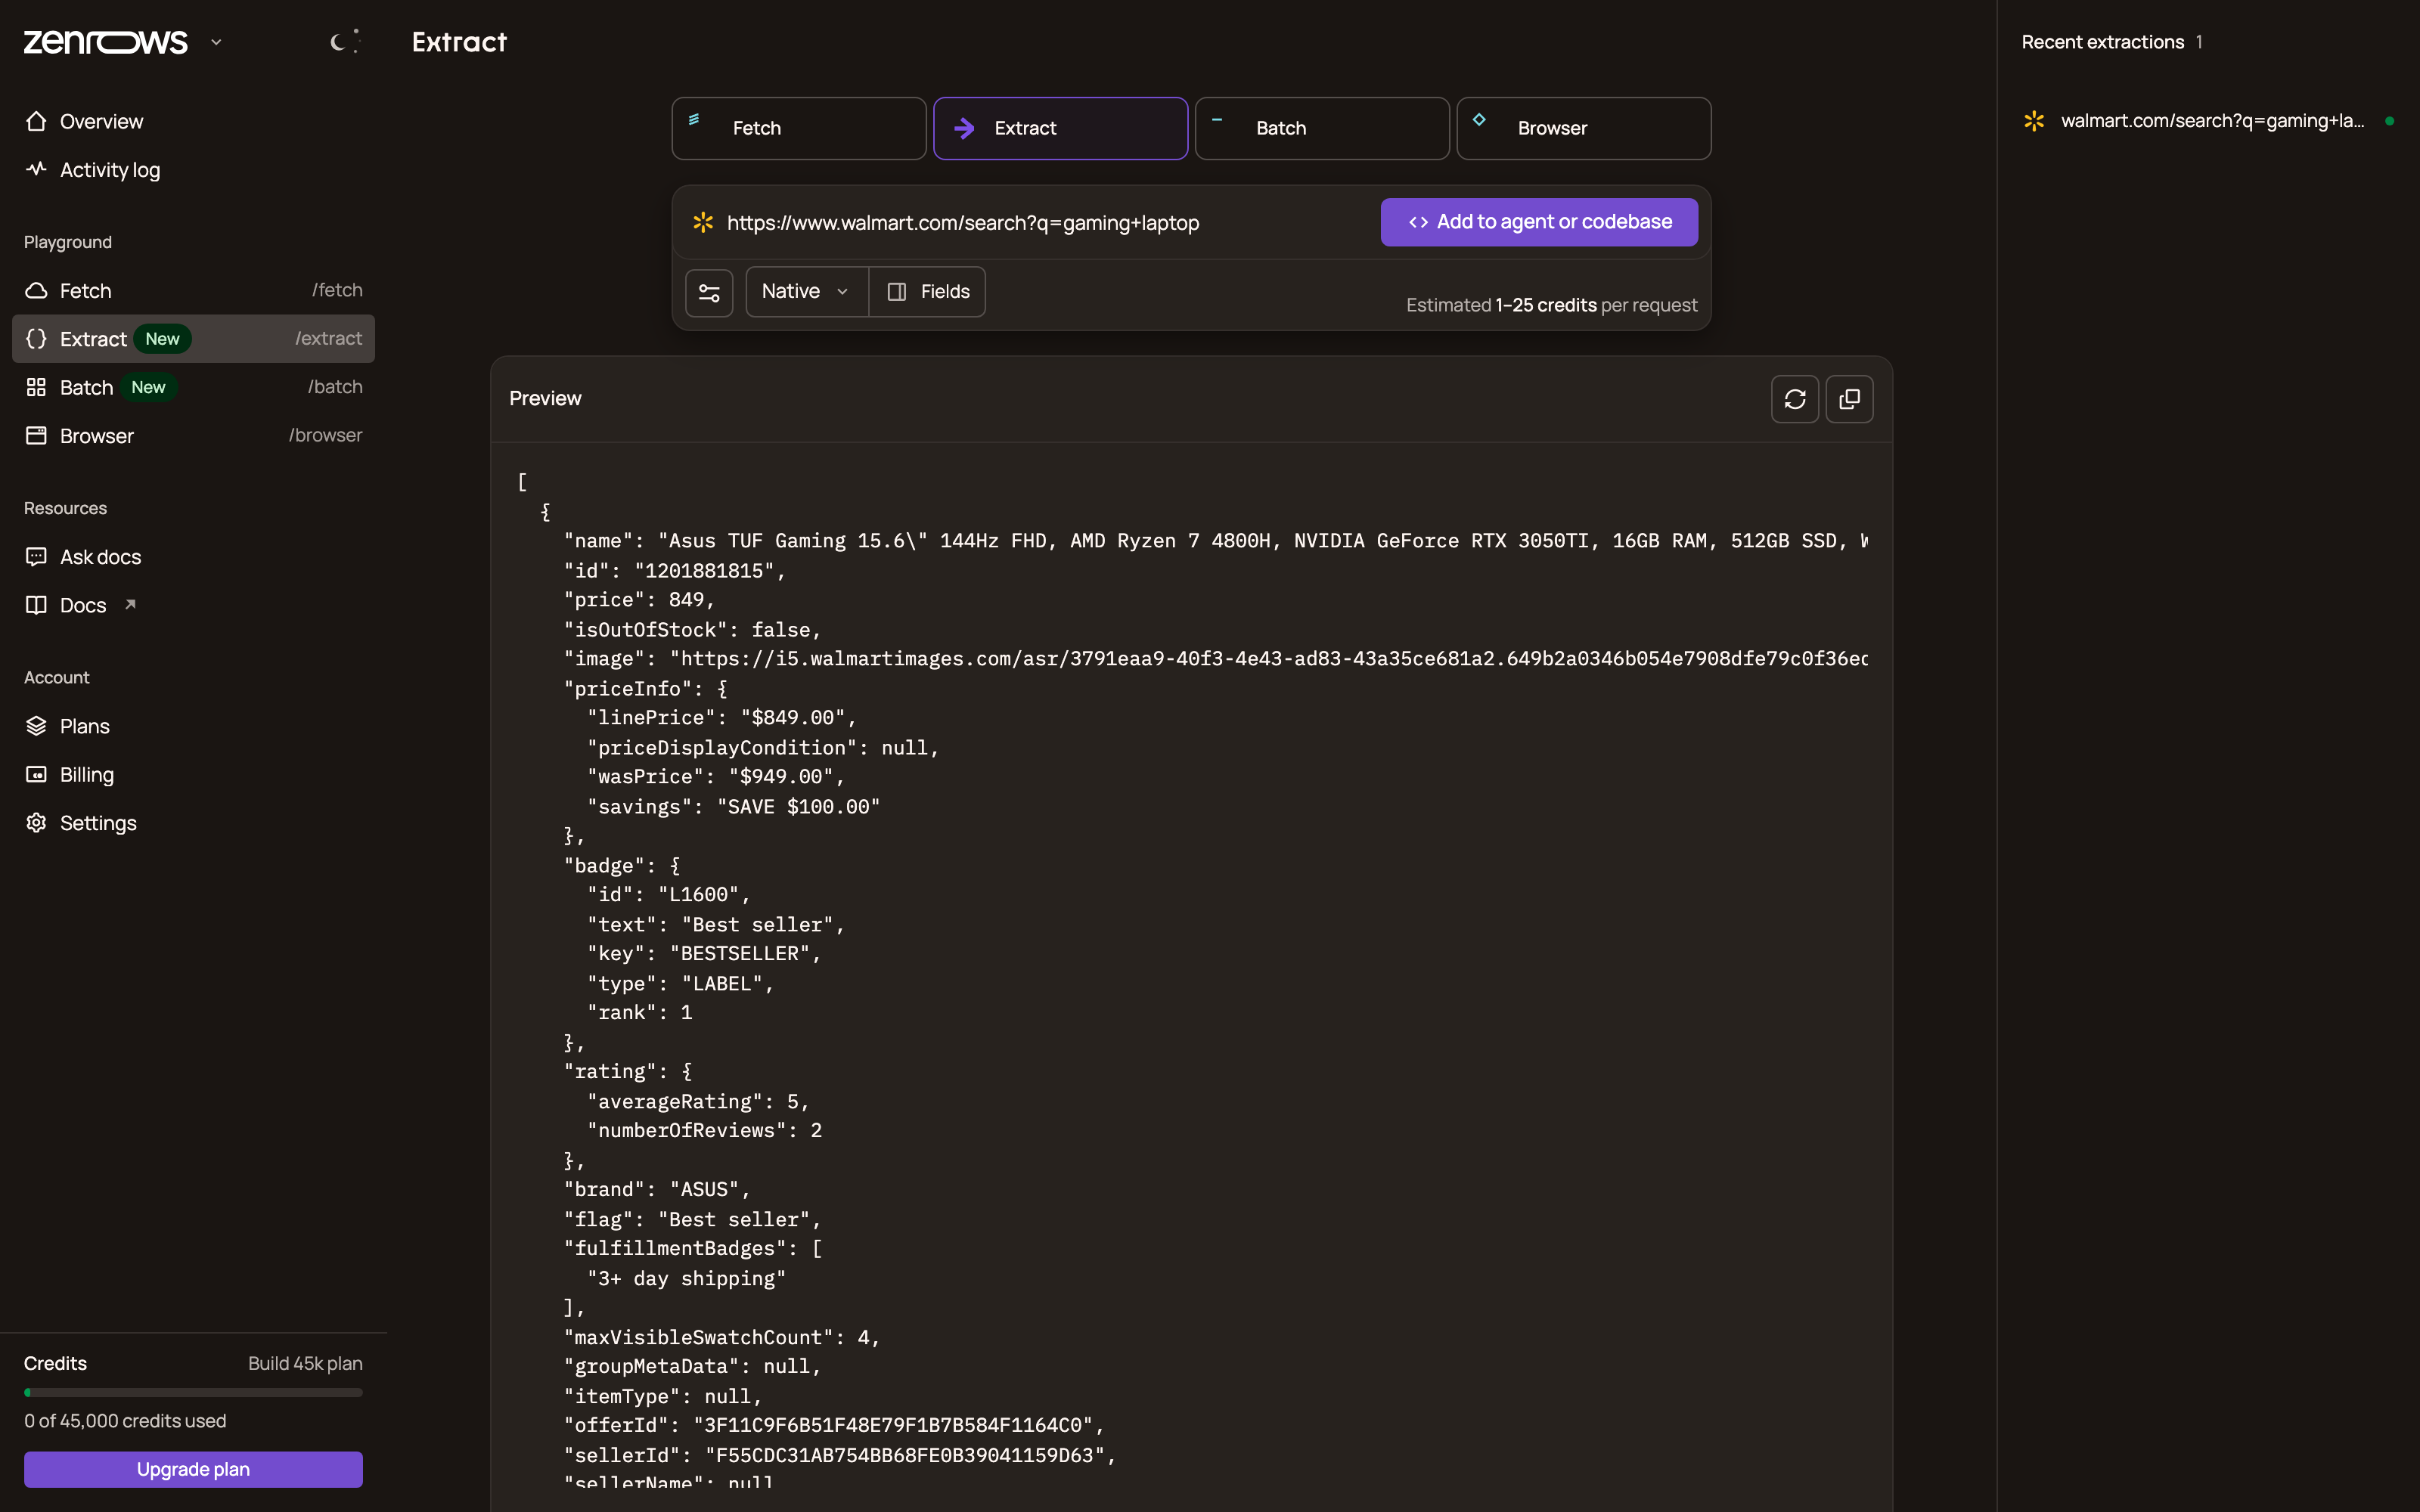The image size is (2420, 1512).
Task: Select the Extract tab
Action: (1061, 128)
